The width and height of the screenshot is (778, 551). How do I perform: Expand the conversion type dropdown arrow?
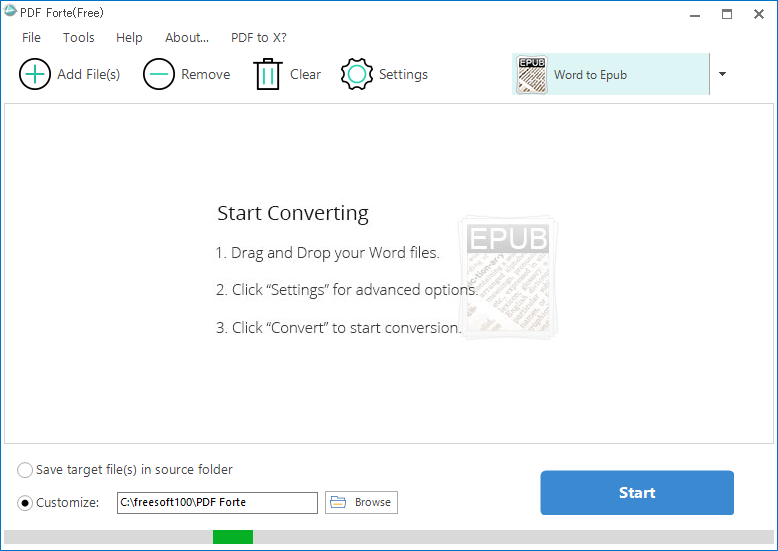click(x=722, y=74)
